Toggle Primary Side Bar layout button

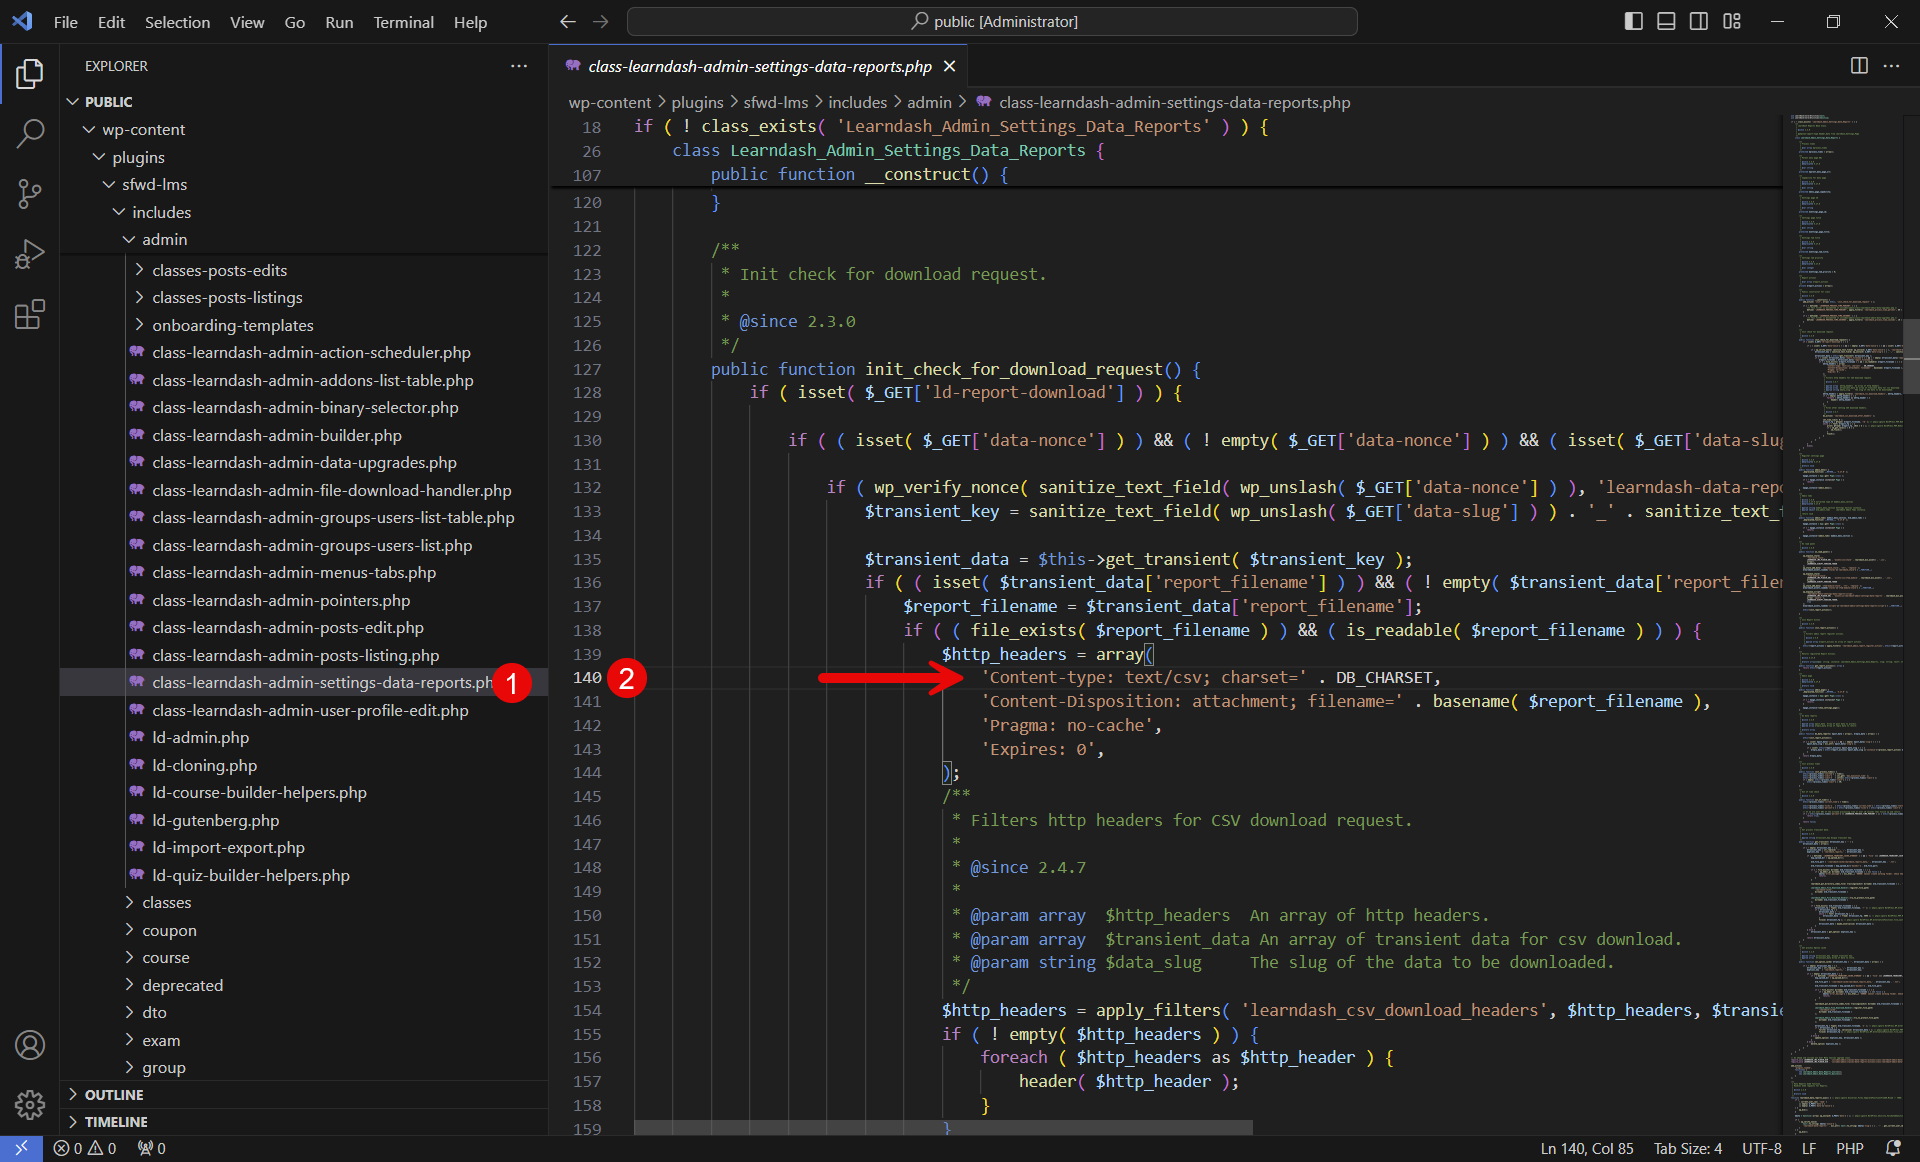[x=1633, y=21]
